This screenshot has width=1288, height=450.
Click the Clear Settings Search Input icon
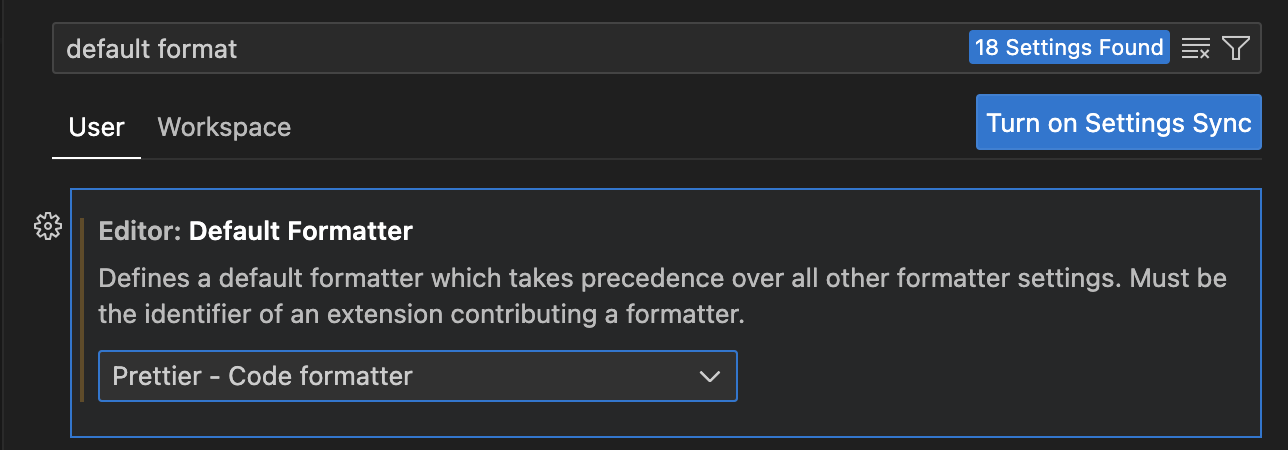1195,48
